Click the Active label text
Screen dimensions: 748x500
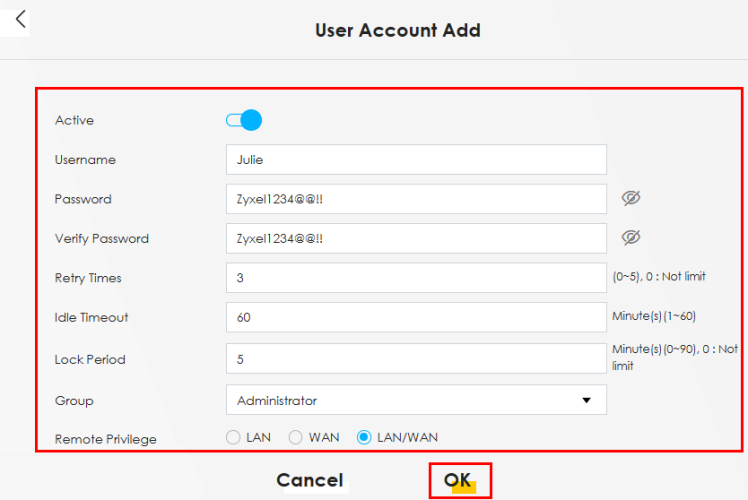point(74,120)
